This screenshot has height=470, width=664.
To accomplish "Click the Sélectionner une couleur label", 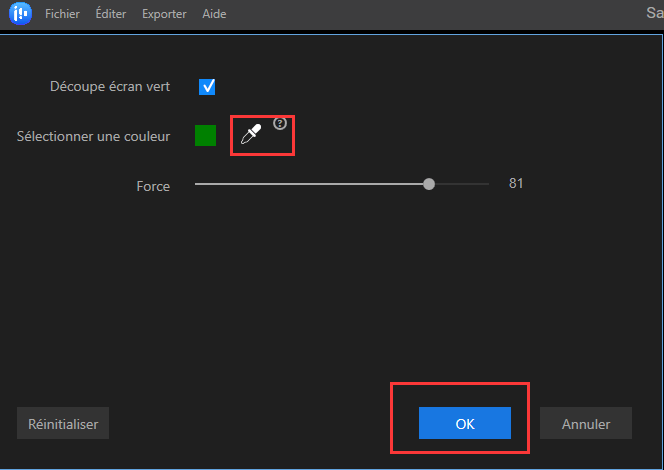I will pyautogui.click(x=94, y=136).
